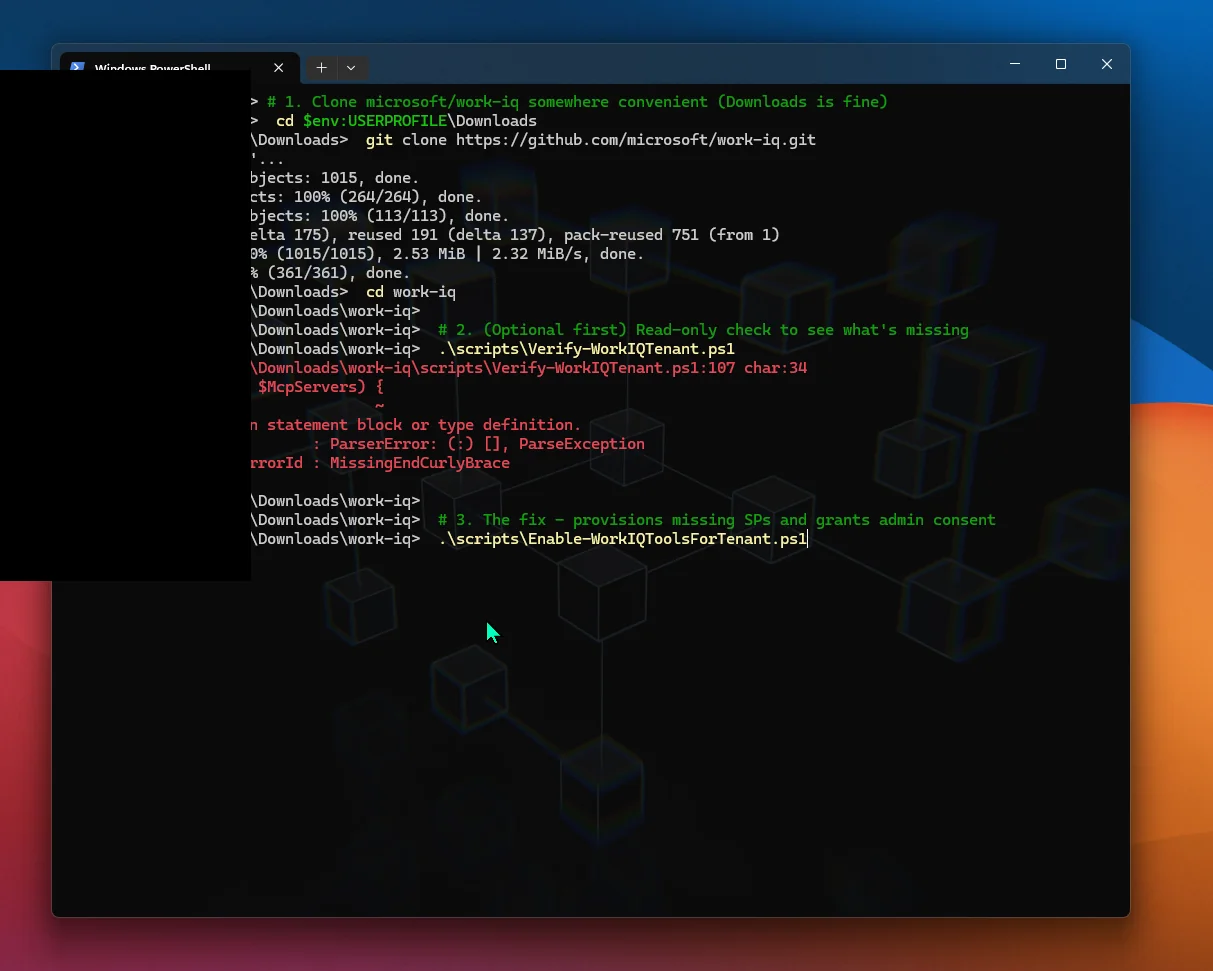
Task: Click the "bjects: 1015, done." line
Action: [335, 178]
